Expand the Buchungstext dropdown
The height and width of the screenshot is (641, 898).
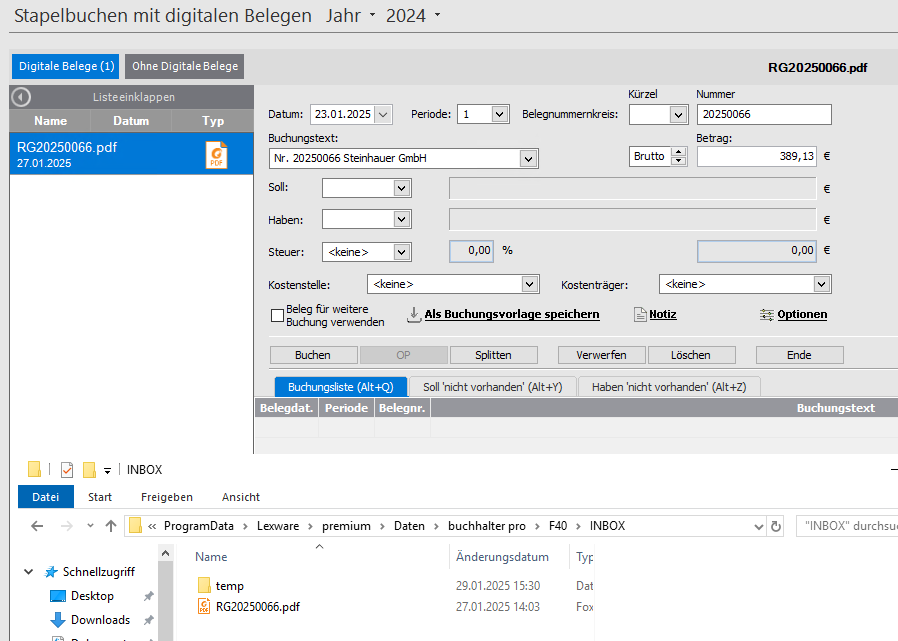tap(529, 159)
